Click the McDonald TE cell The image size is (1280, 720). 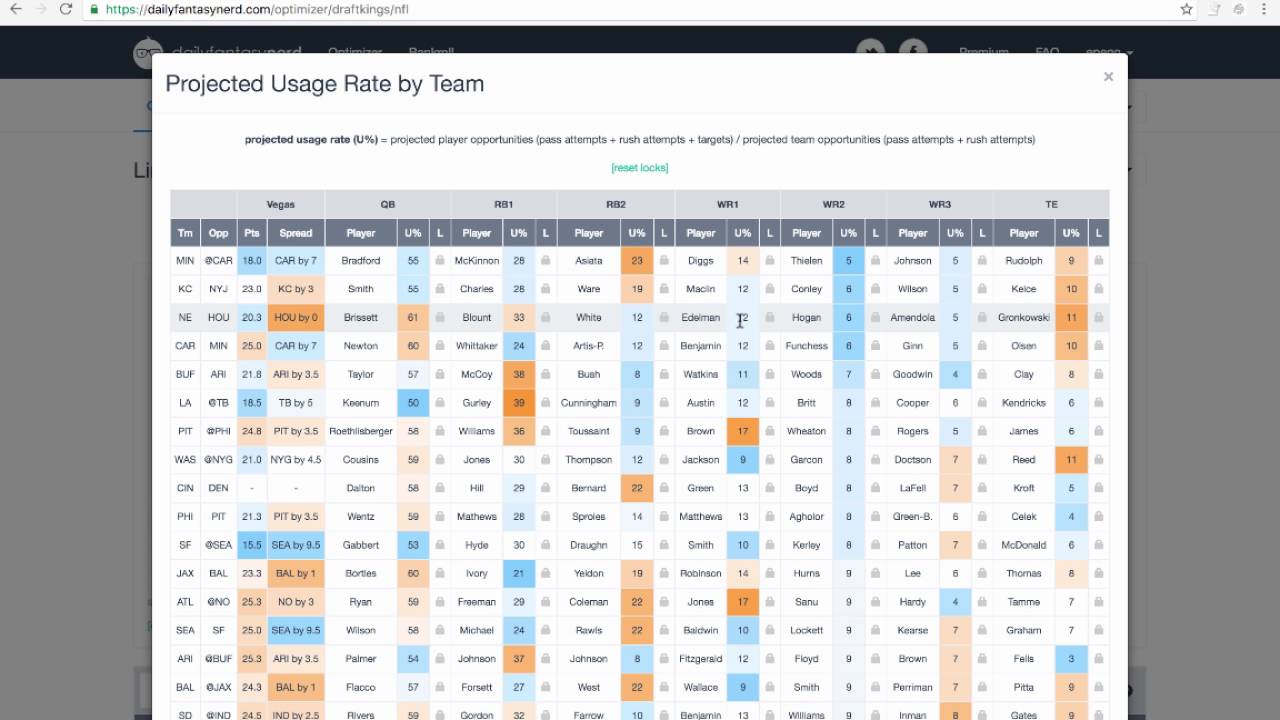click(x=1024, y=545)
